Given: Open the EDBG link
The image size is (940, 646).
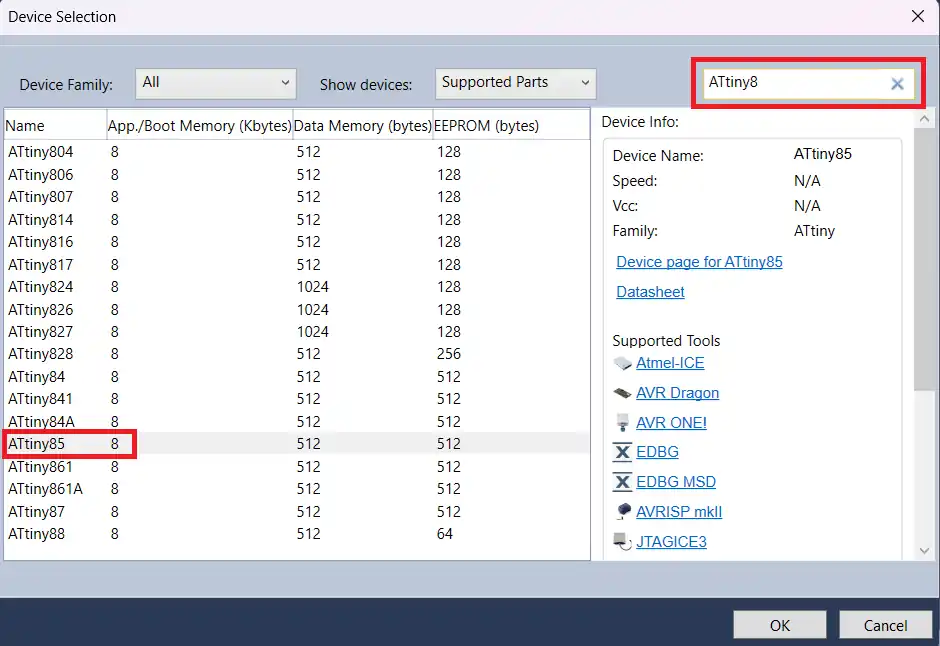Looking at the screenshot, I should point(657,452).
